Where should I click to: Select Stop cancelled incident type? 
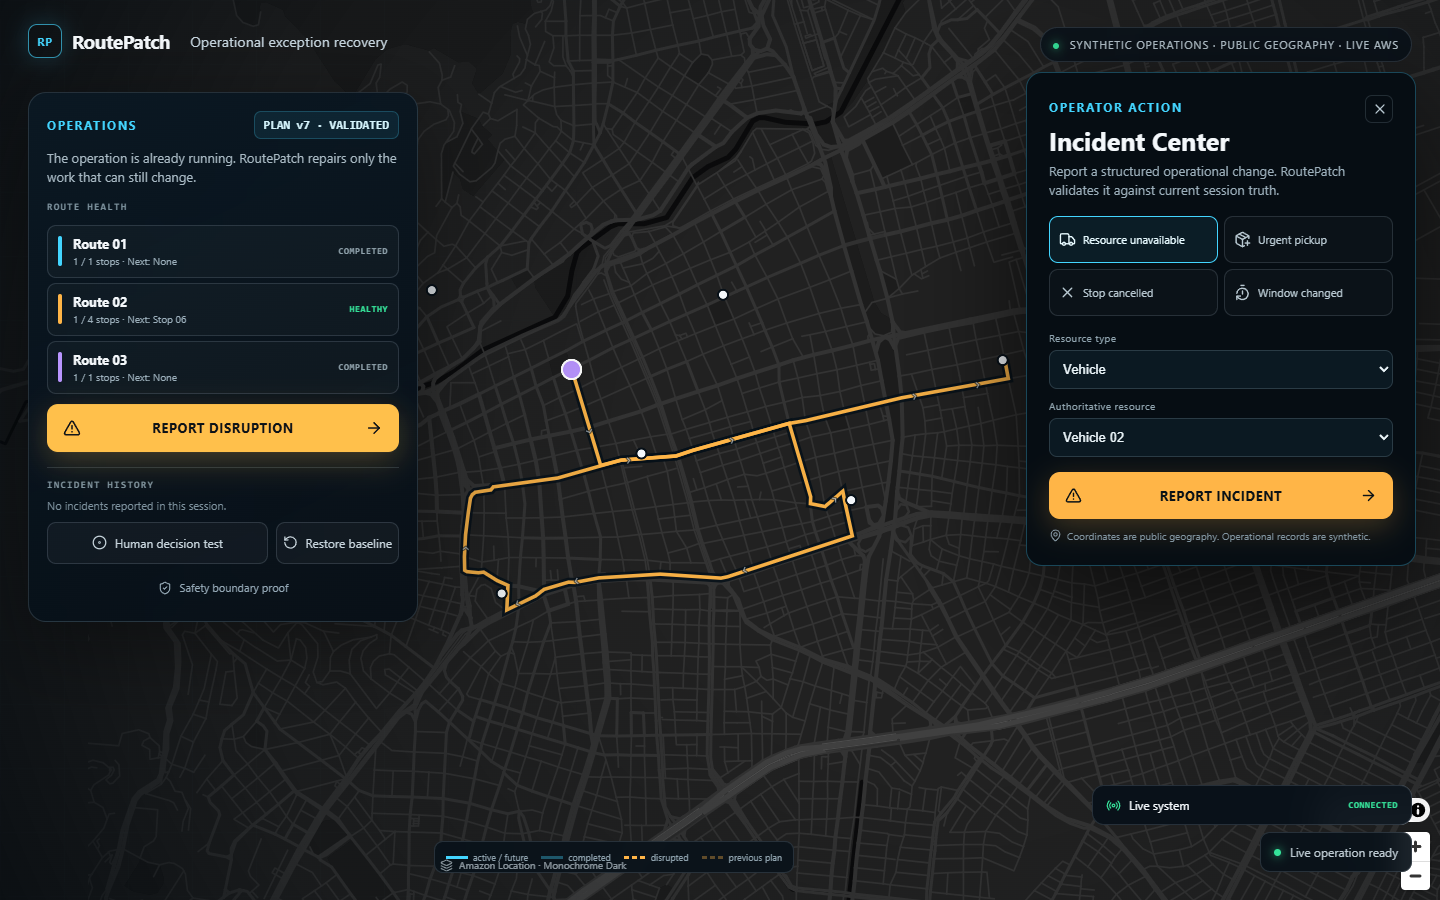pyautogui.click(x=1133, y=293)
